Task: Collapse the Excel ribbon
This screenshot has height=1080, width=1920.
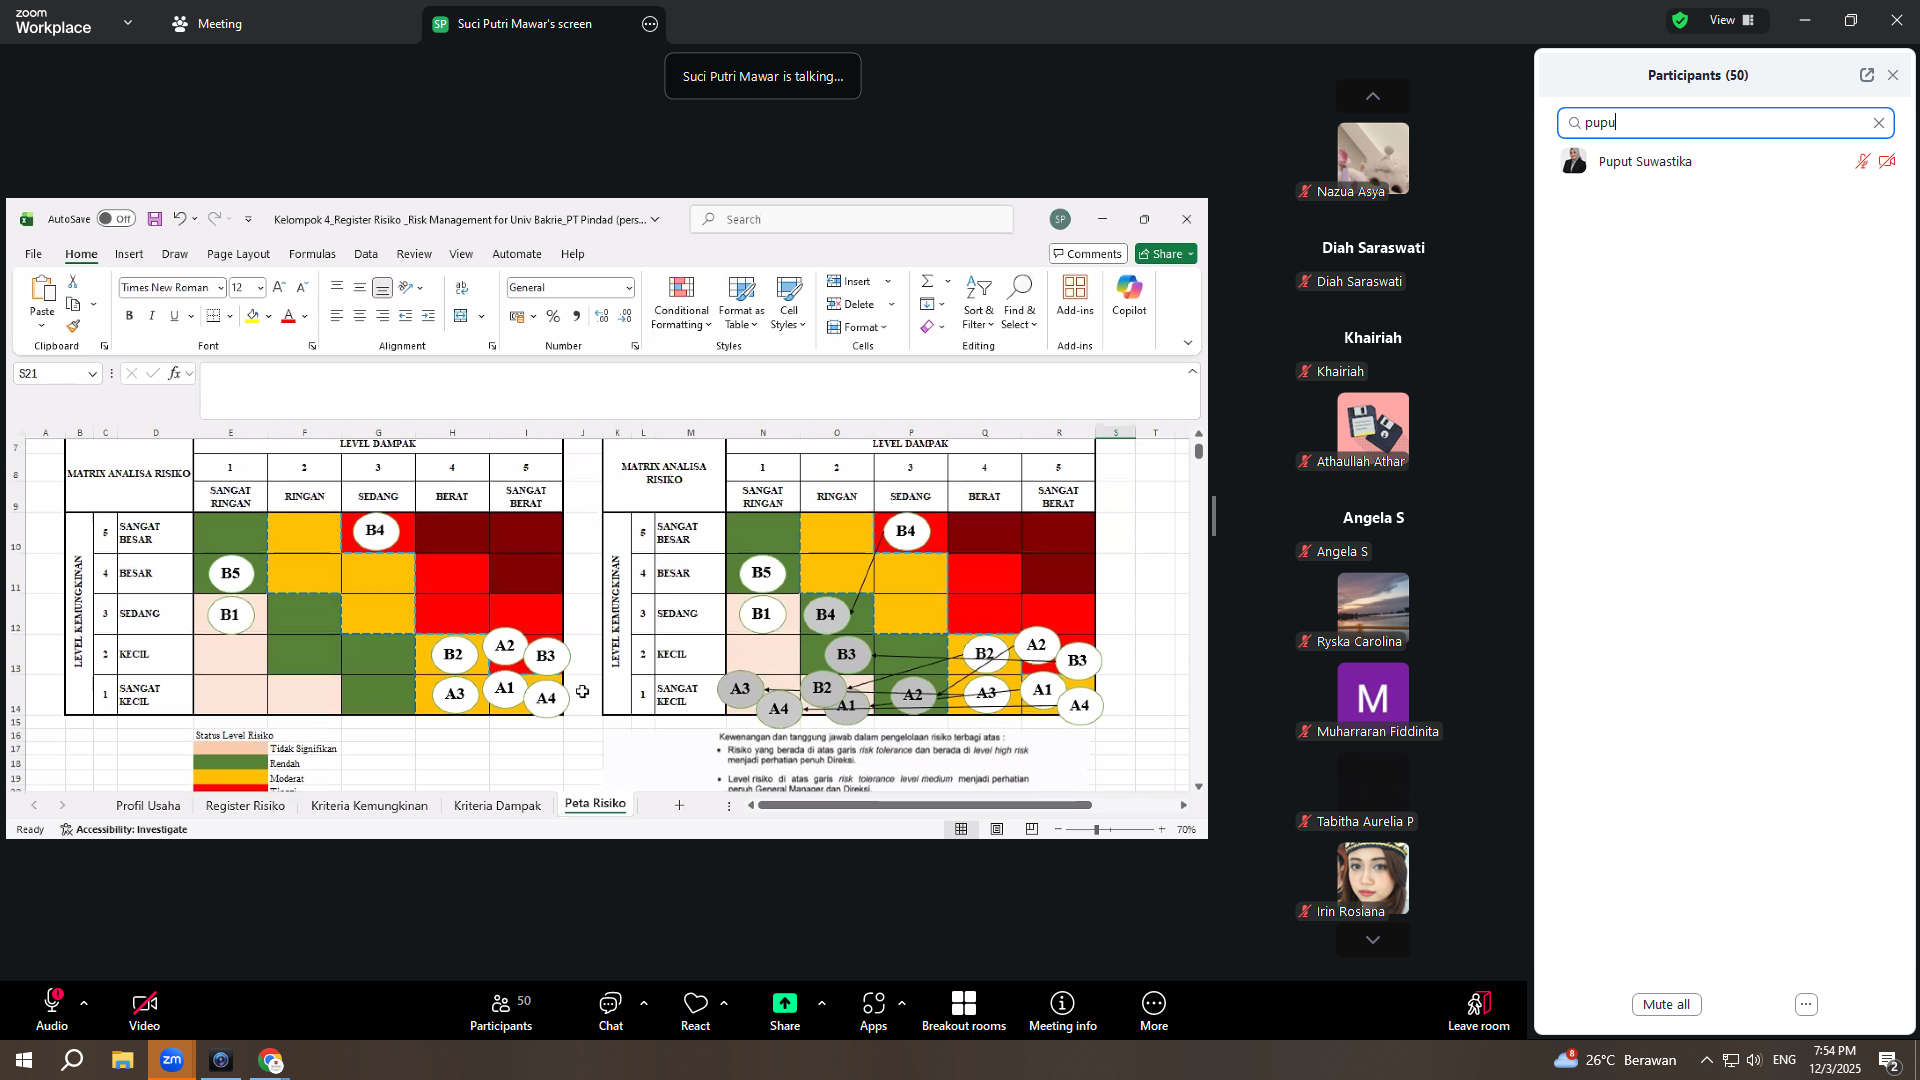Action: click(x=1188, y=343)
